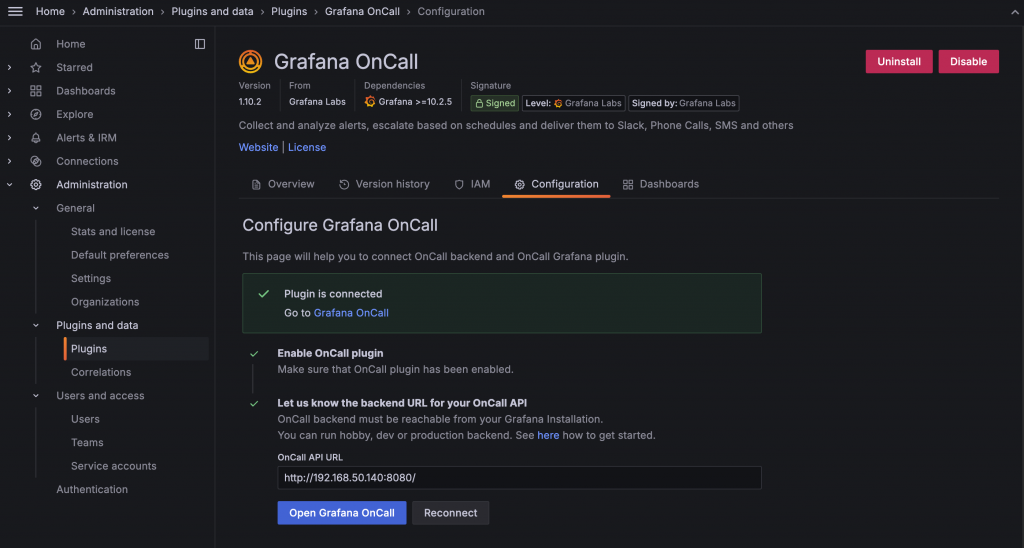Click the Uninstall button
The width and height of the screenshot is (1024, 548).
(x=899, y=61)
